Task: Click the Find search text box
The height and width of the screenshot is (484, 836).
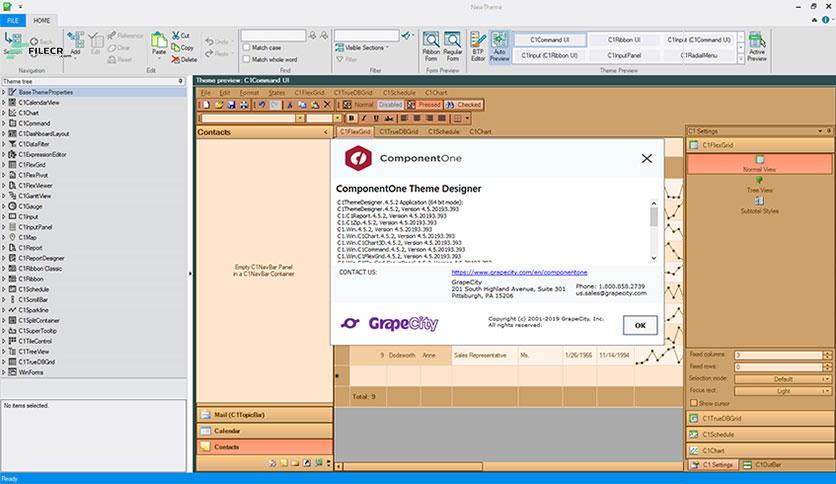Action: tap(273, 35)
